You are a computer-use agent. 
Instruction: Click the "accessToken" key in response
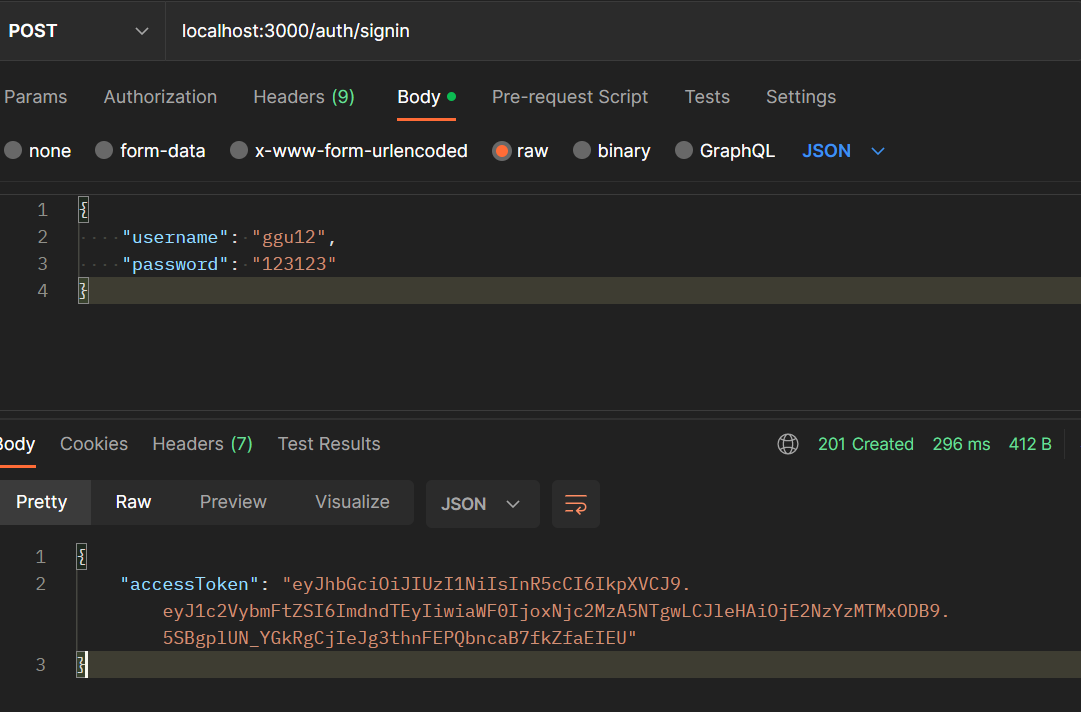pyautogui.click(x=189, y=584)
